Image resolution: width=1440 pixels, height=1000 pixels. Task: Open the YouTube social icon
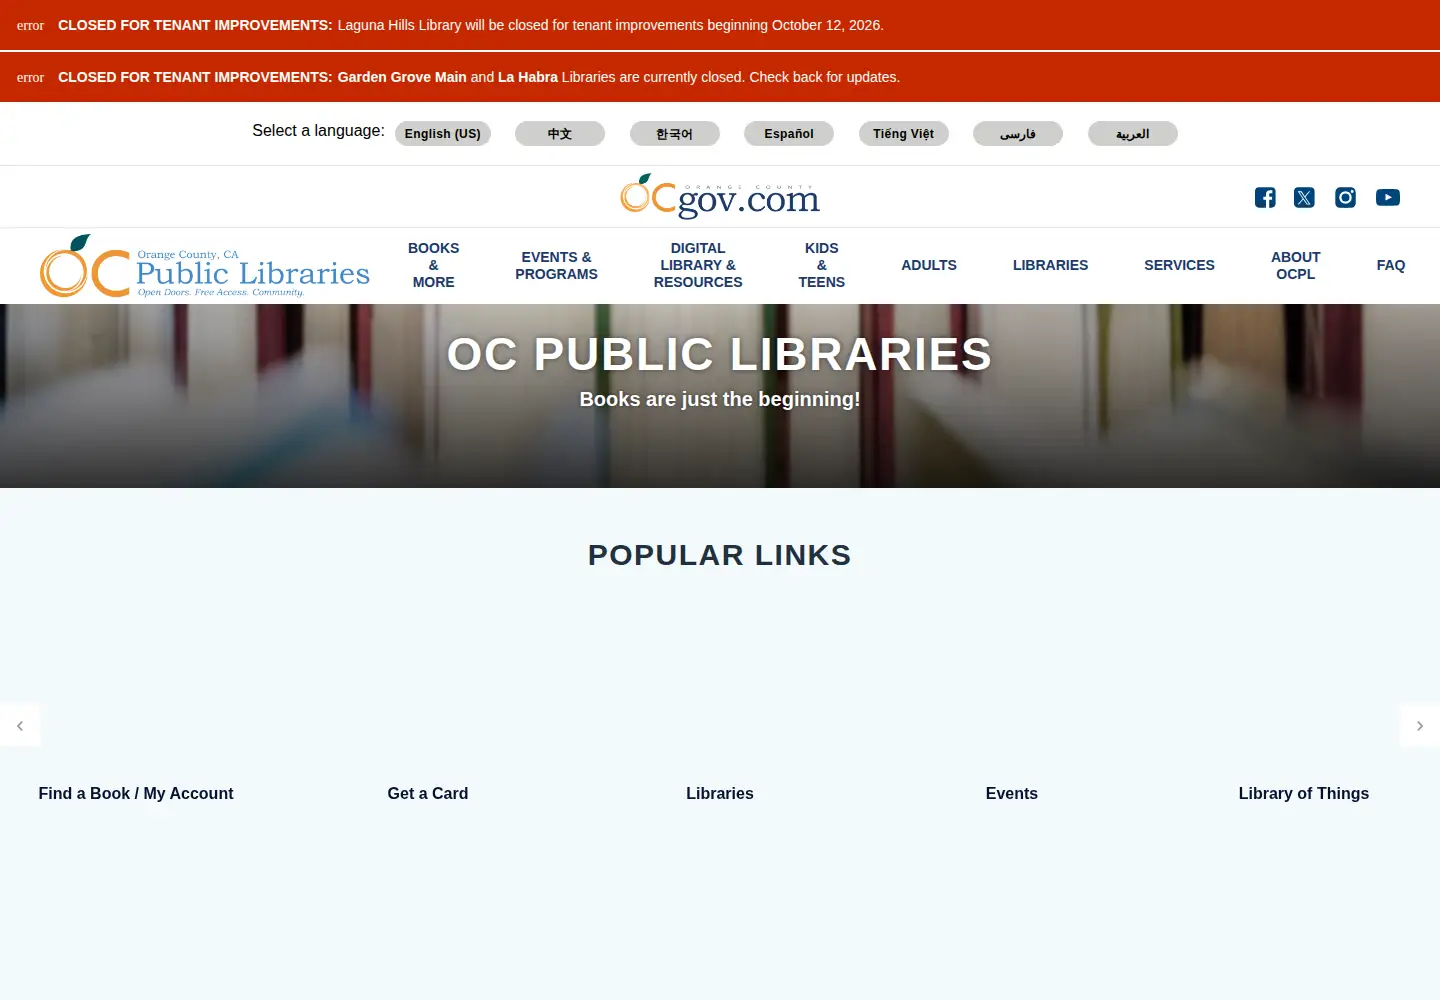tap(1388, 198)
